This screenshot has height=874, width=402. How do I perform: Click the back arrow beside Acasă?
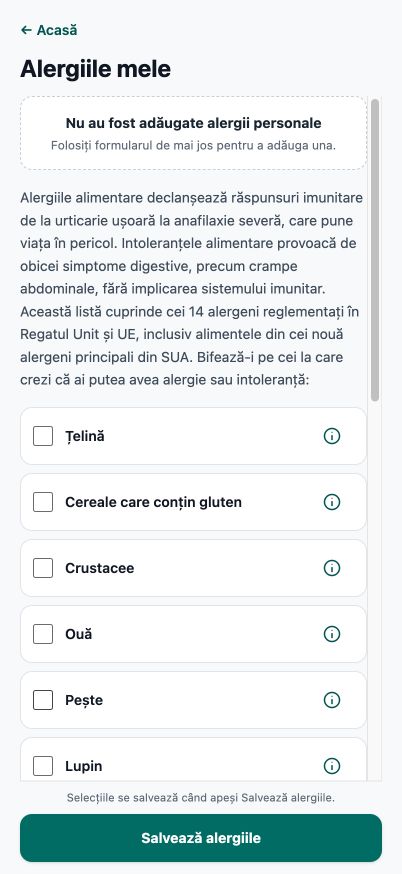[26, 30]
